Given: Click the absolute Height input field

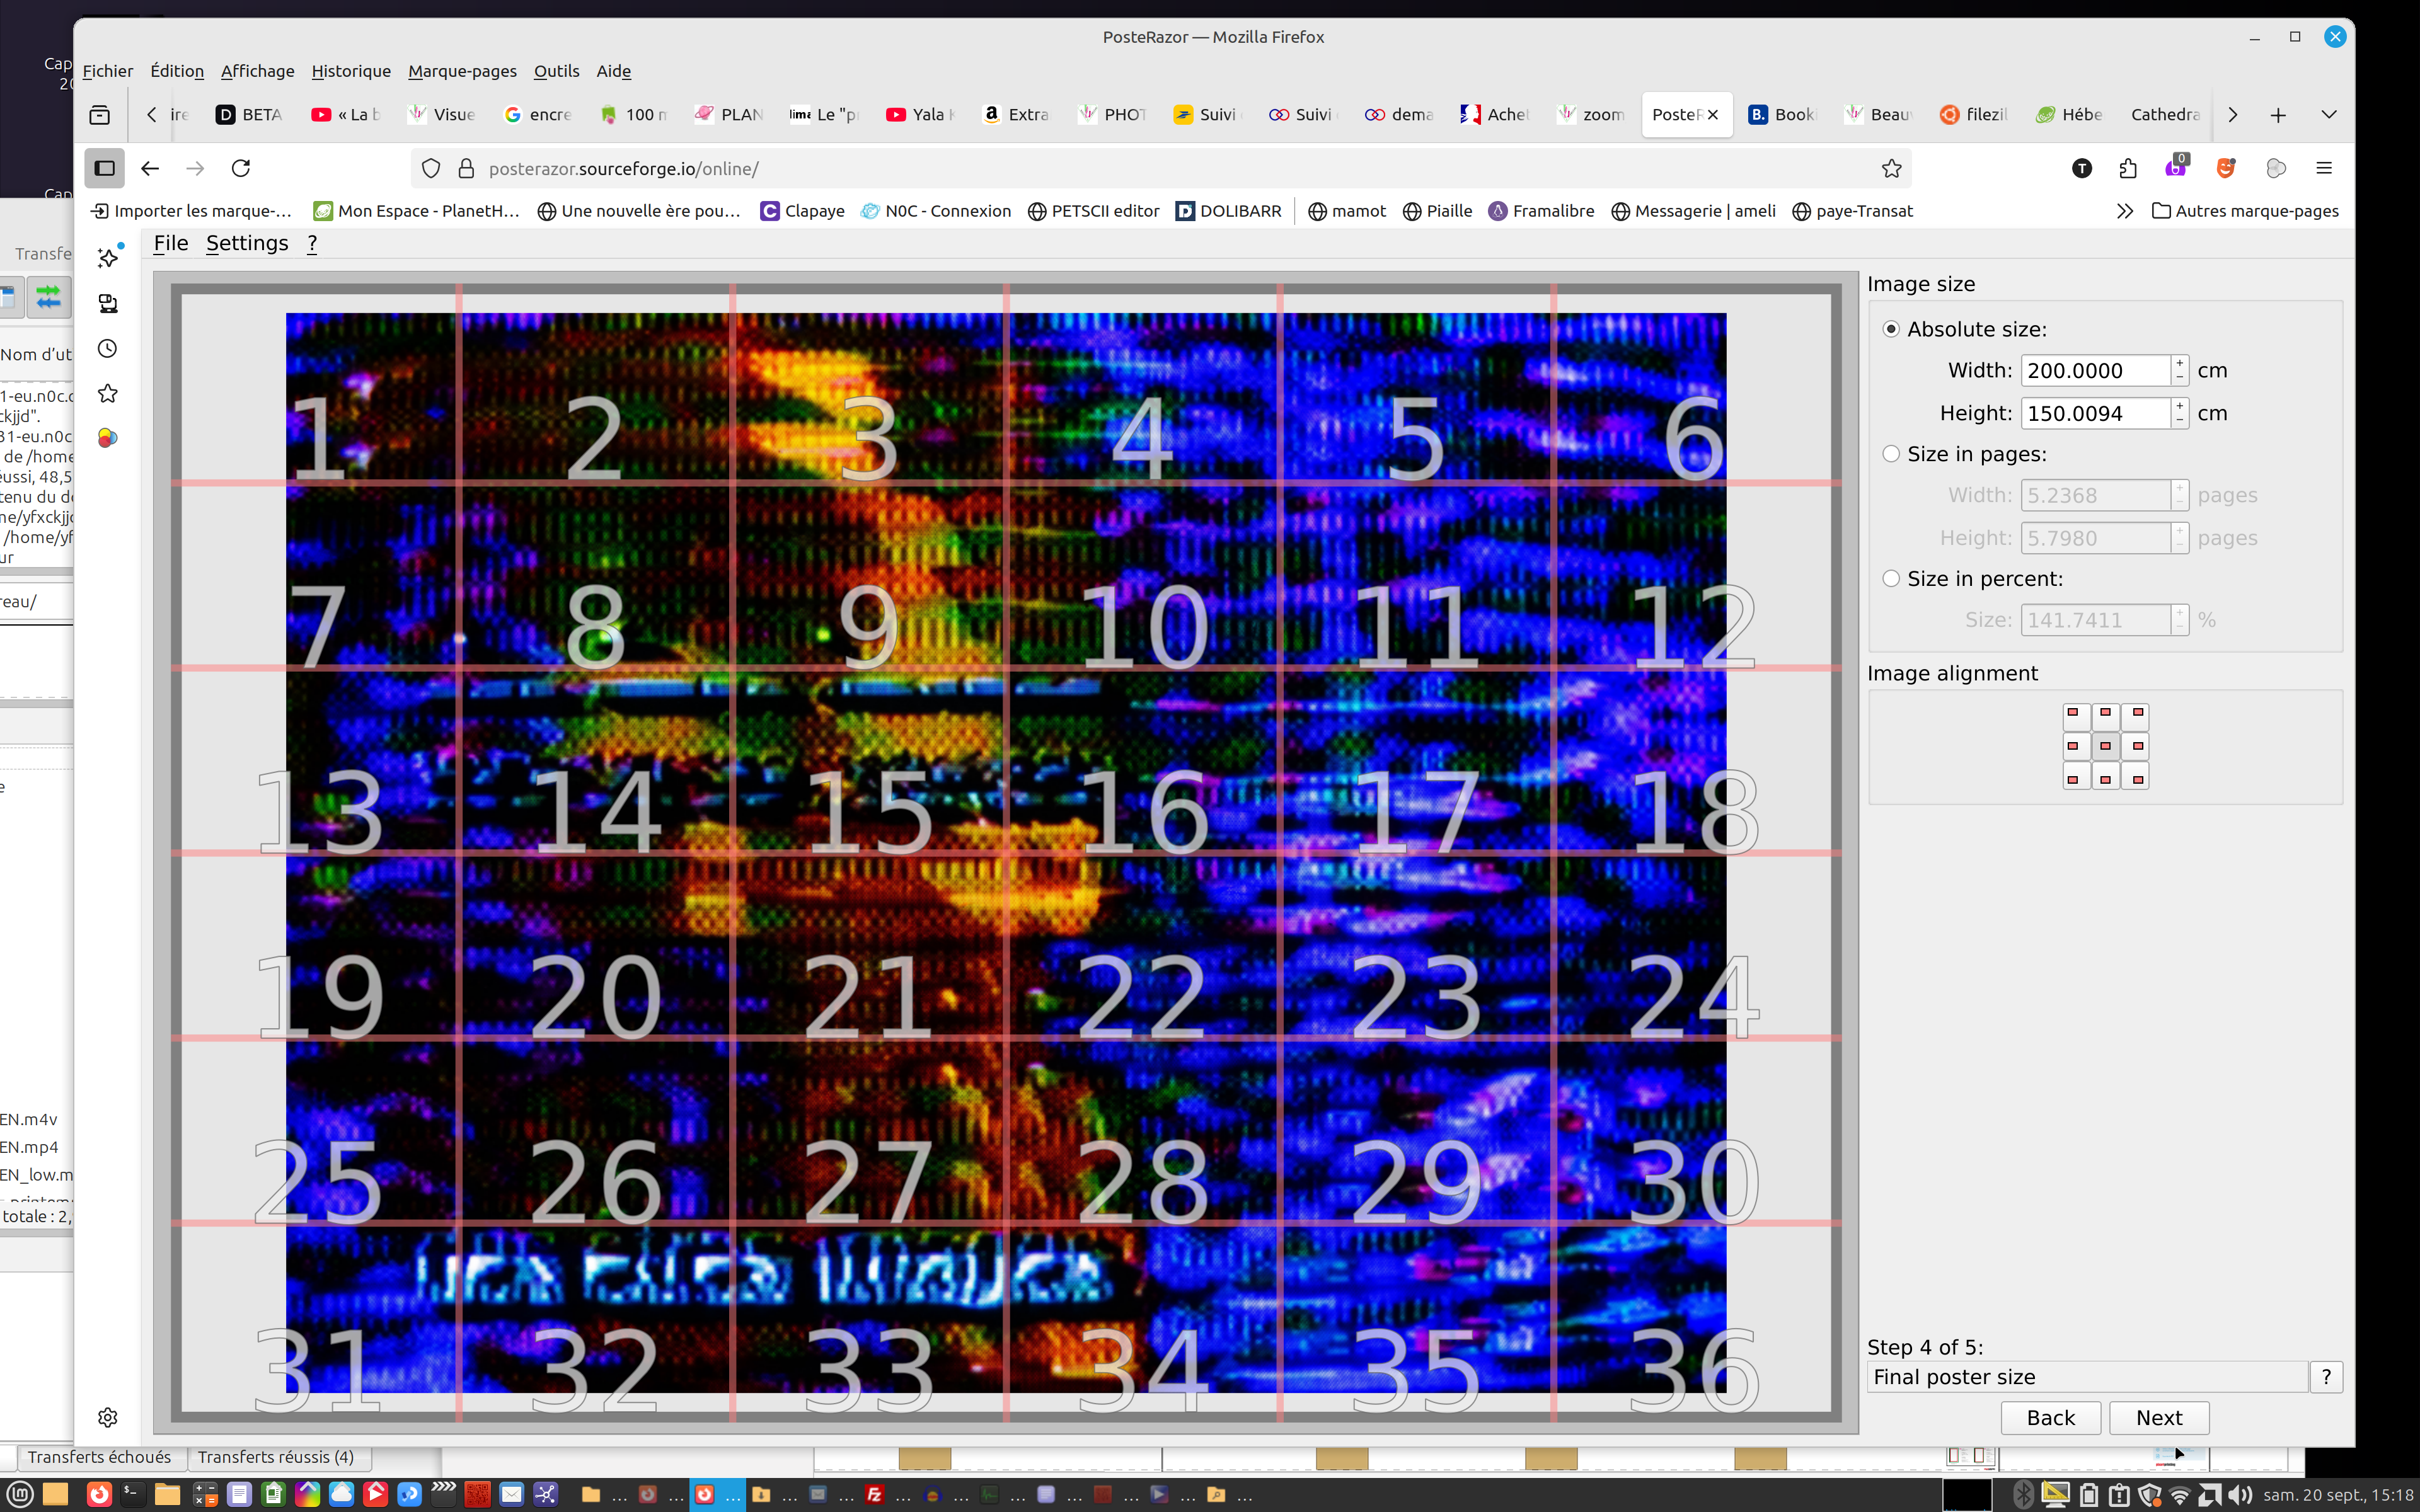Looking at the screenshot, I should [2095, 413].
